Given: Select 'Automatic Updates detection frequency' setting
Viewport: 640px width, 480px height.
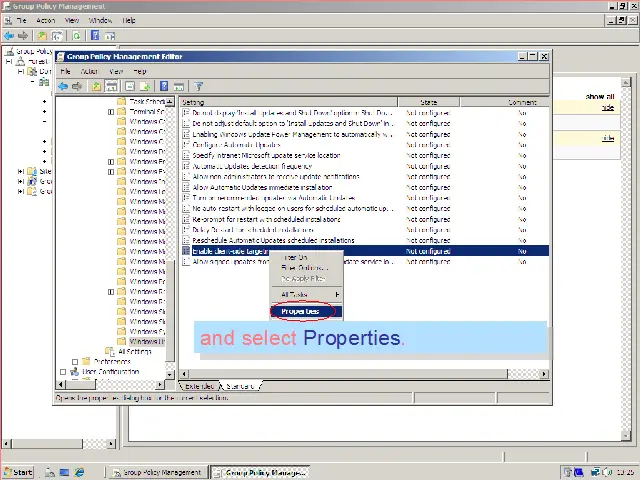Looking at the screenshot, I should tap(252, 166).
